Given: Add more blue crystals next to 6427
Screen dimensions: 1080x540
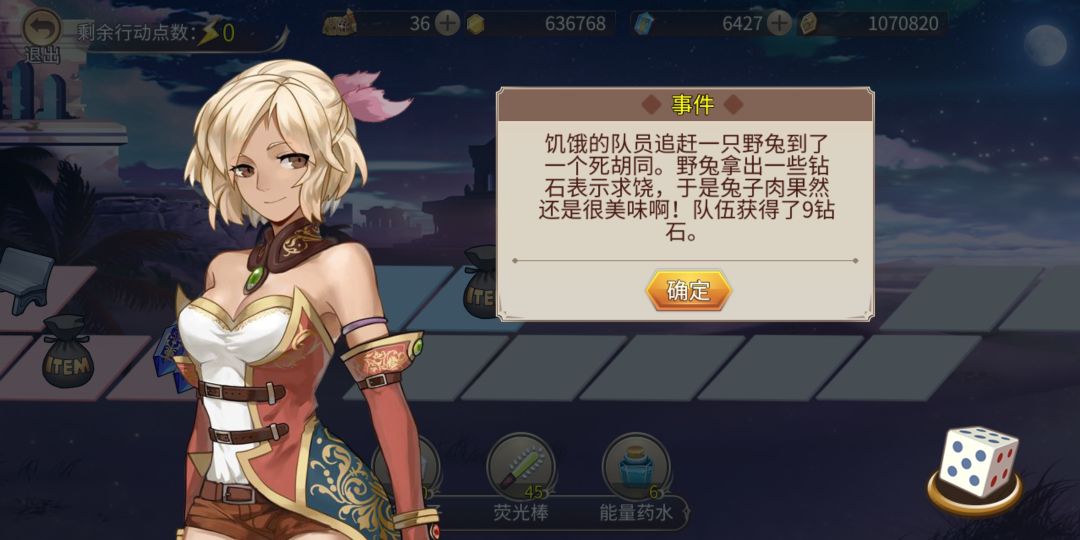Looking at the screenshot, I should click(x=779, y=24).
